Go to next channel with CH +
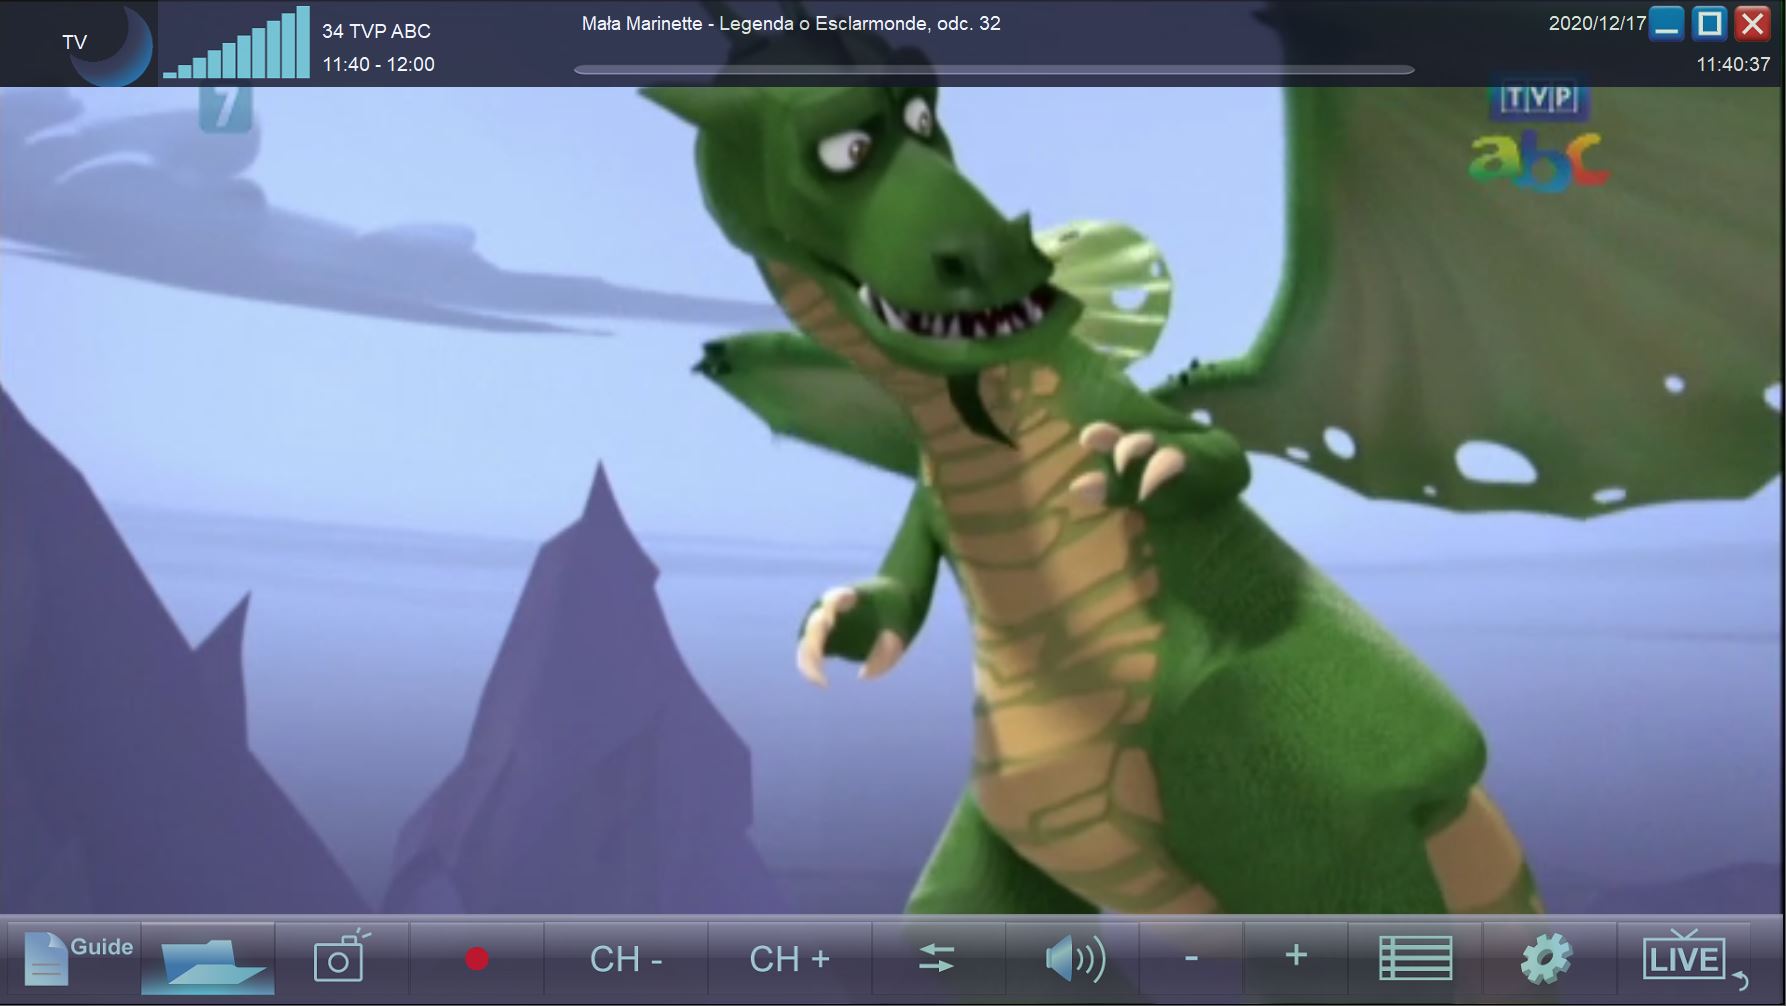Viewport: 1786px width, 1006px height. (790, 958)
